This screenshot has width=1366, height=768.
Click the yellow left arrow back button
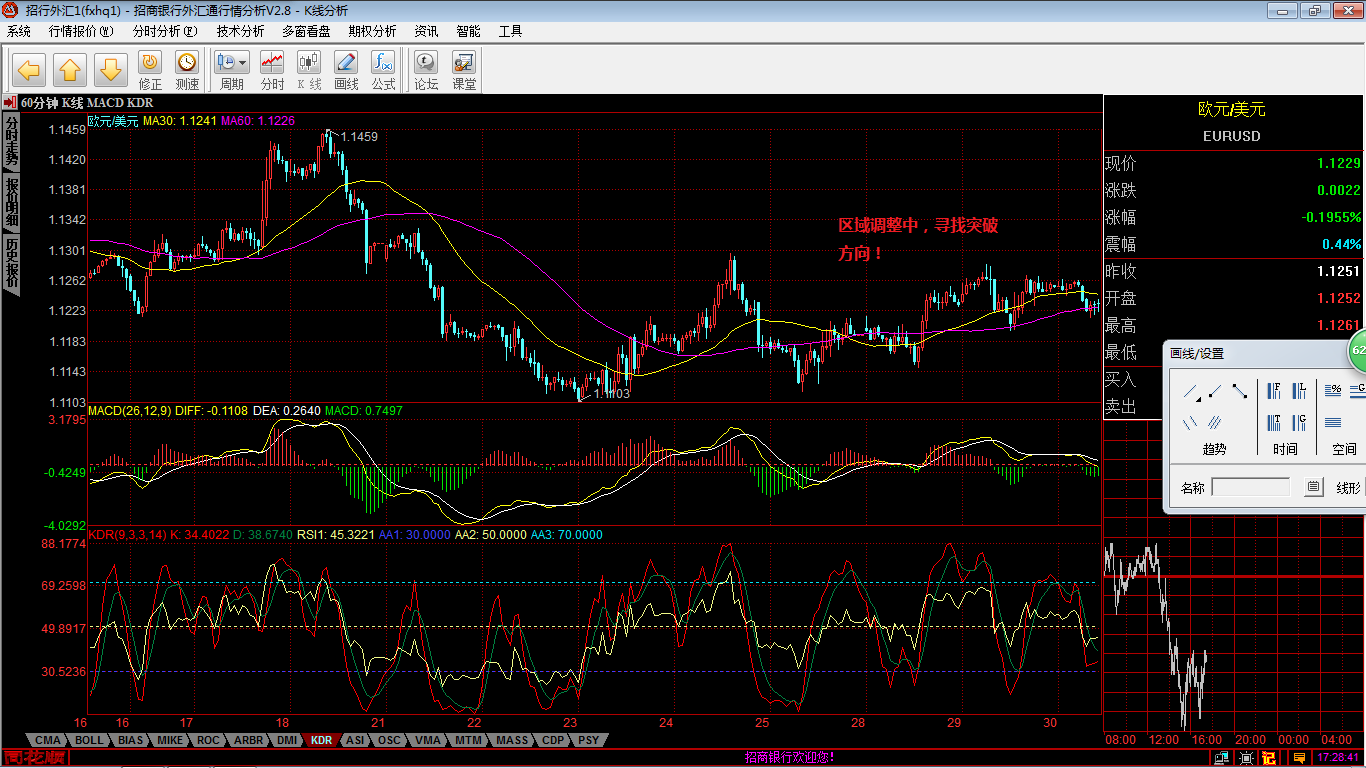click(29, 70)
